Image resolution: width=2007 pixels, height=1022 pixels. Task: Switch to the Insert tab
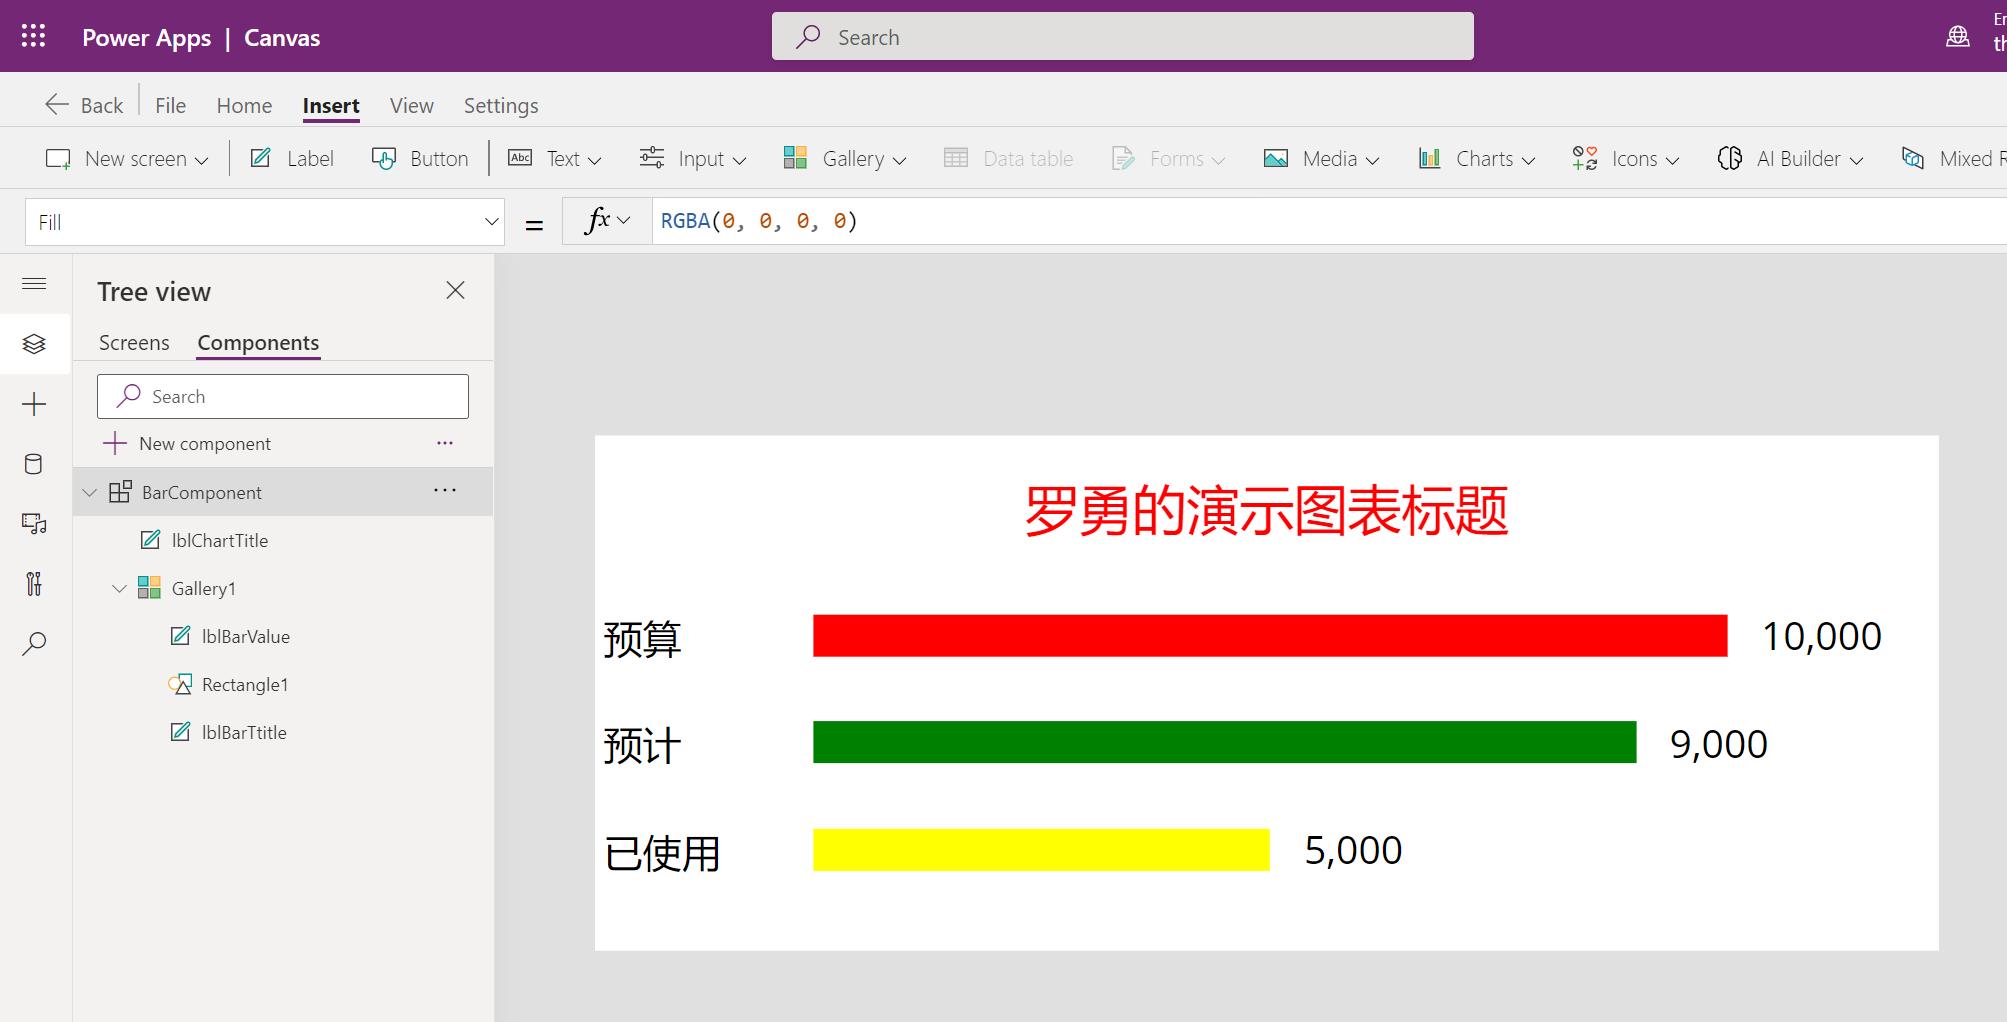coord(331,105)
